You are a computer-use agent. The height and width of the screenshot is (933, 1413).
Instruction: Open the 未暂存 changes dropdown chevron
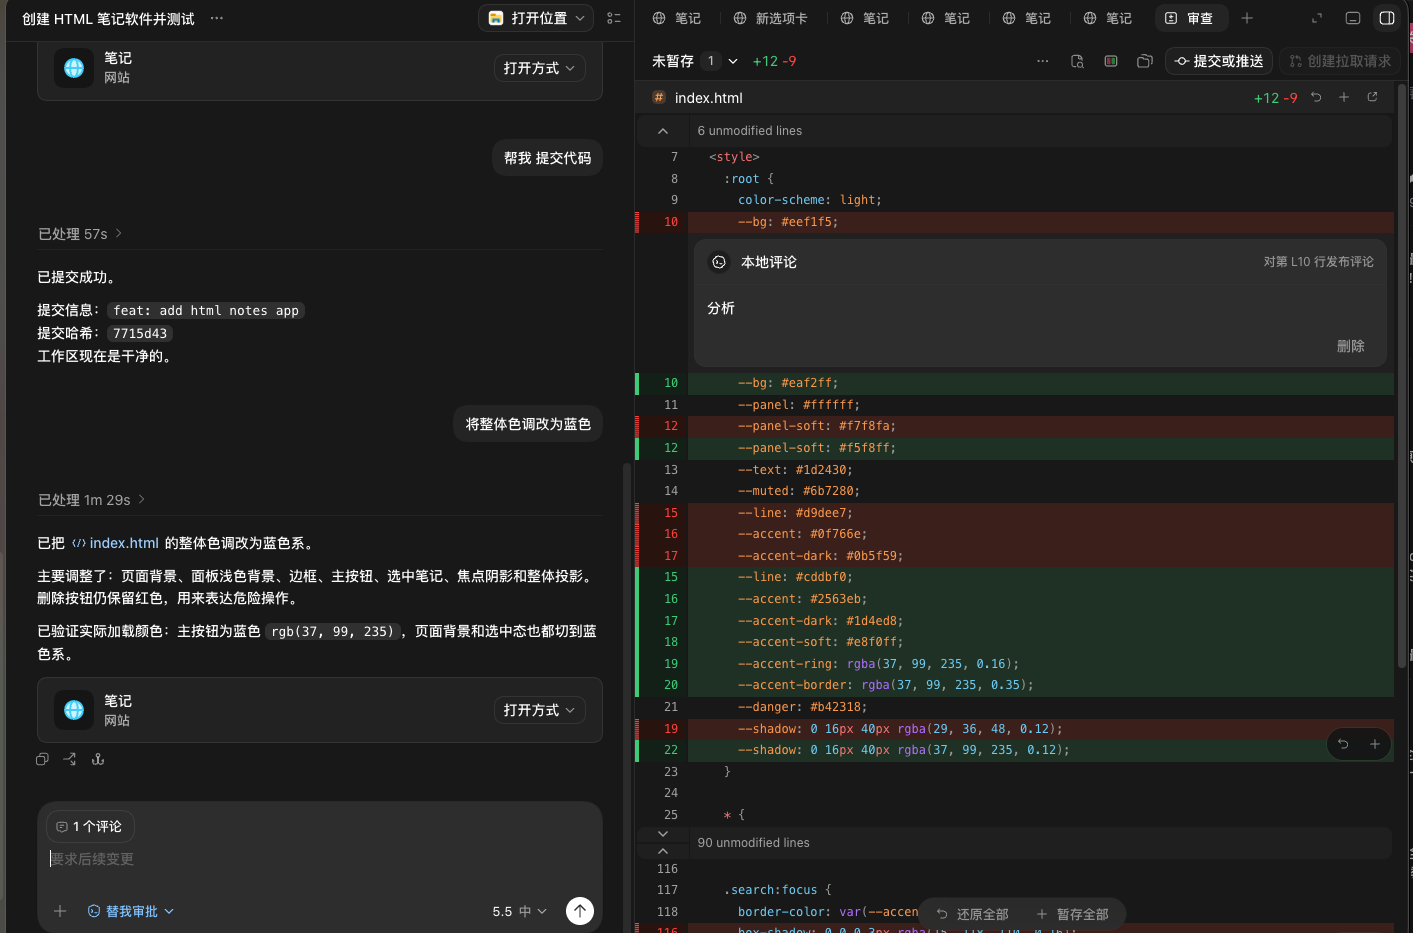pyautogui.click(x=733, y=61)
